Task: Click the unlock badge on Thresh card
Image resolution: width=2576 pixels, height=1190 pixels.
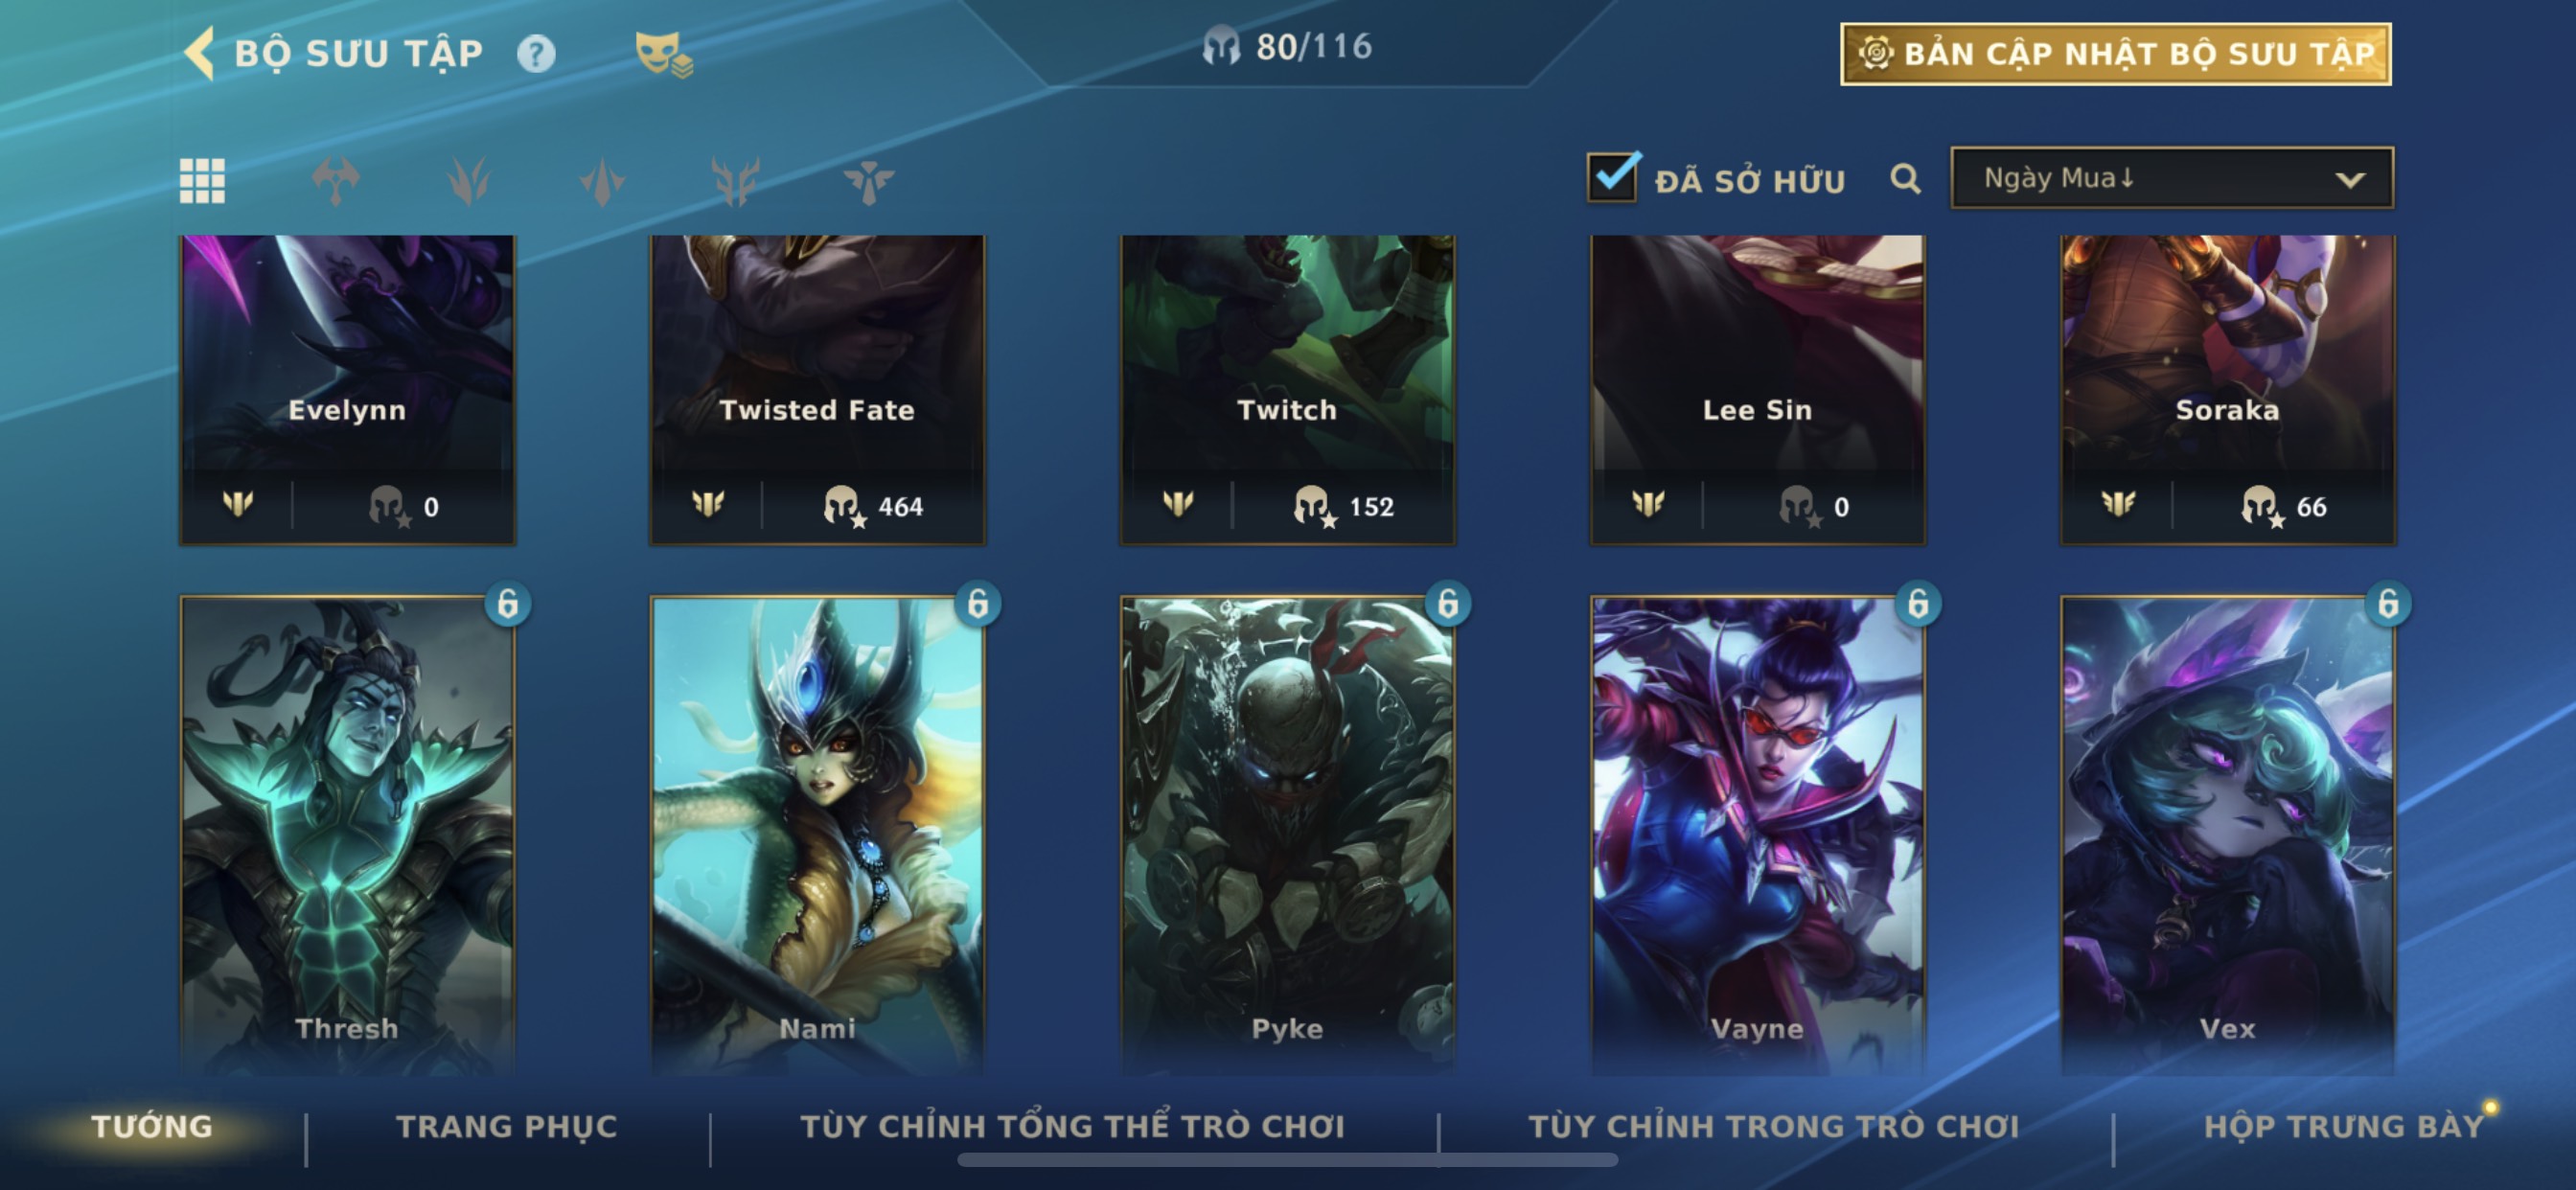Action: [x=508, y=604]
